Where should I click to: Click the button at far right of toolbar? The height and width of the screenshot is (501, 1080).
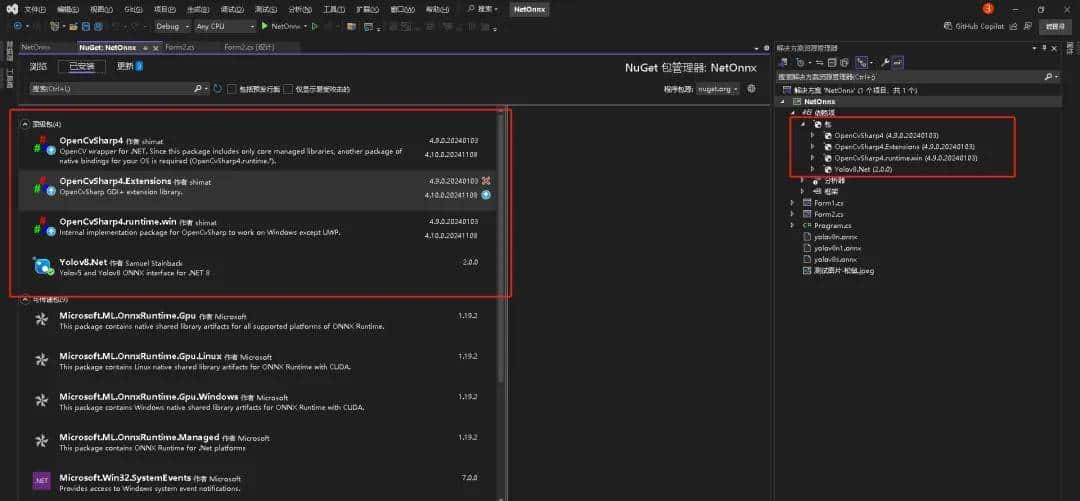pyautogui.click(x=1056, y=26)
